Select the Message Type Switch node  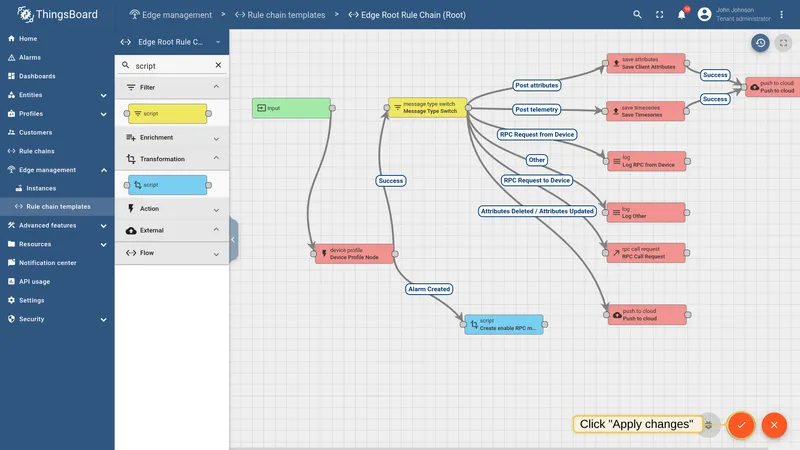pyautogui.click(x=428, y=108)
